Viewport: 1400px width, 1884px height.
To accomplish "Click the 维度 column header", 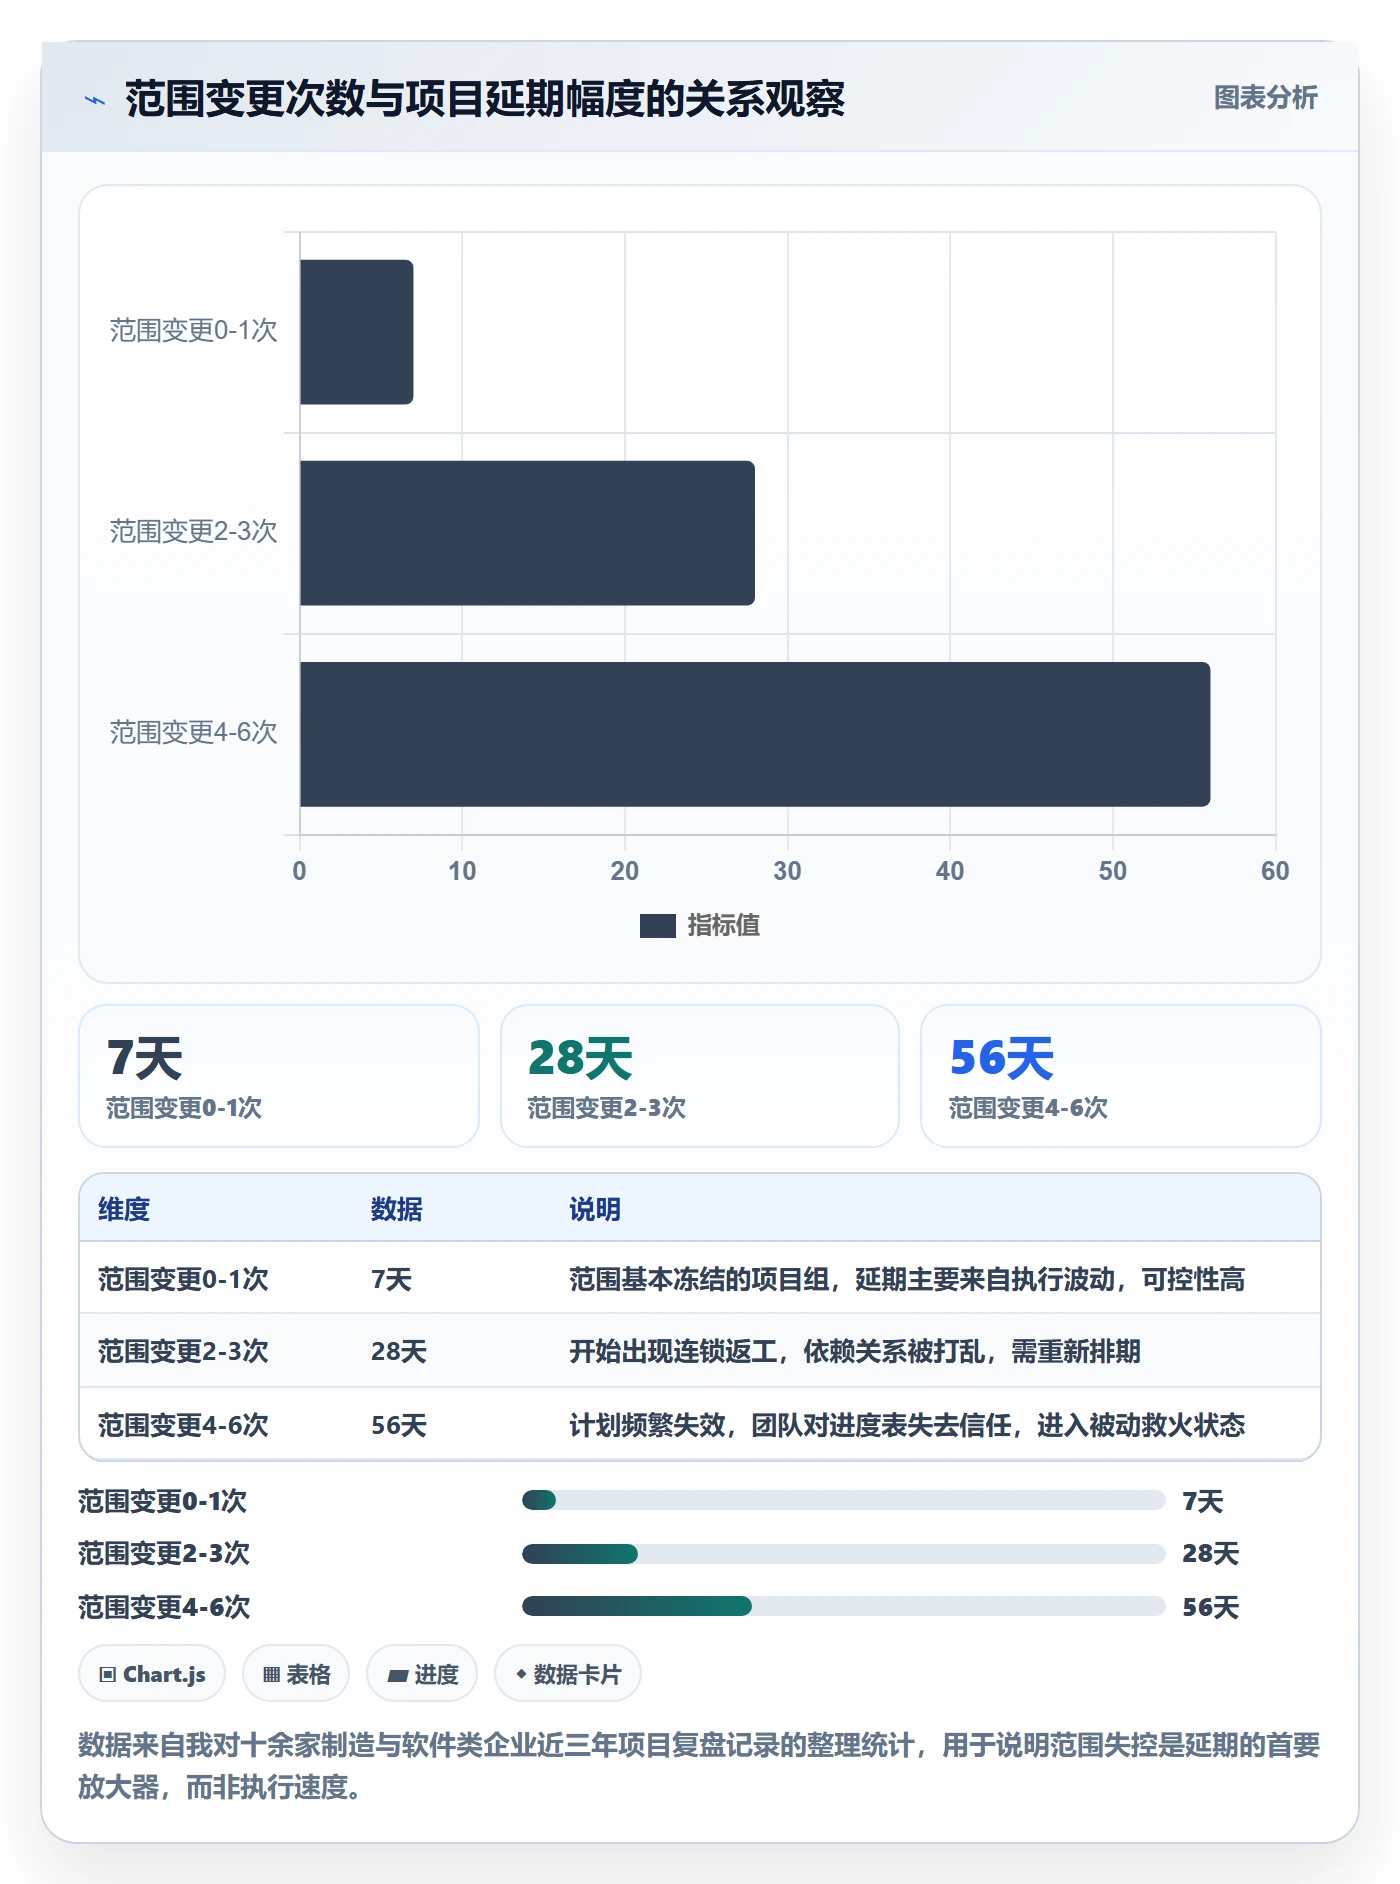I will coord(124,1209).
